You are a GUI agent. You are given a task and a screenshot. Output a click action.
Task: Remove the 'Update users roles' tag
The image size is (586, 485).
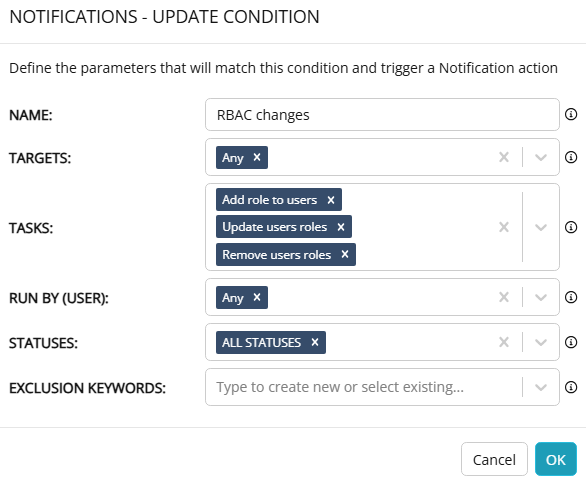pyautogui.click(x=340, y=227)
